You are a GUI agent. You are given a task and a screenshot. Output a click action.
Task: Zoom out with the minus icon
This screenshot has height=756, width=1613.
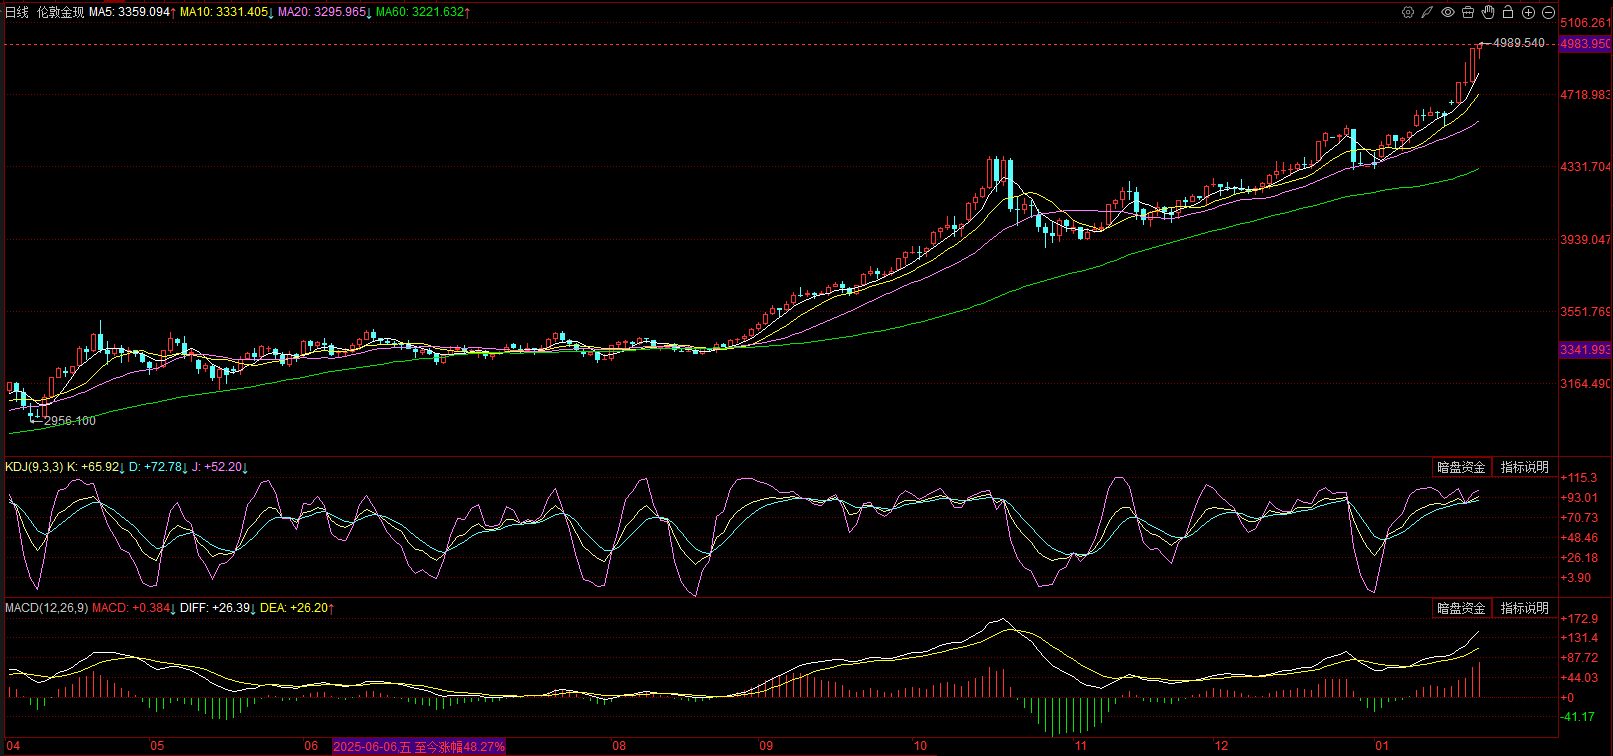tap(1548, 12)
